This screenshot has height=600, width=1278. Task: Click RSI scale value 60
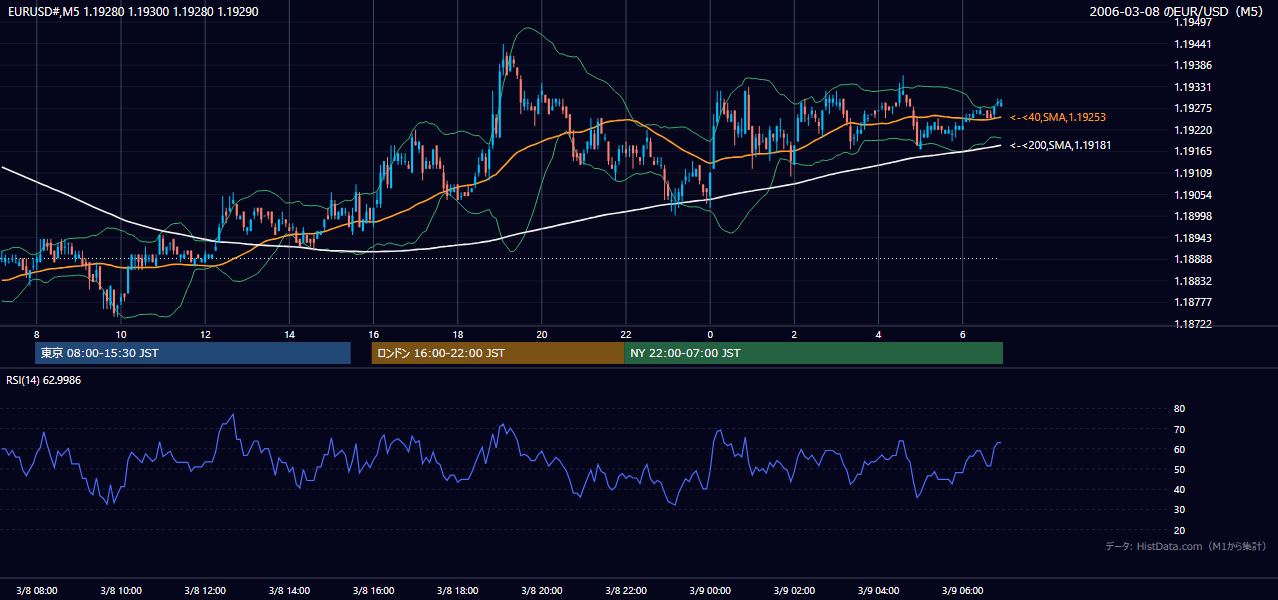click(x=1179, y=449)
